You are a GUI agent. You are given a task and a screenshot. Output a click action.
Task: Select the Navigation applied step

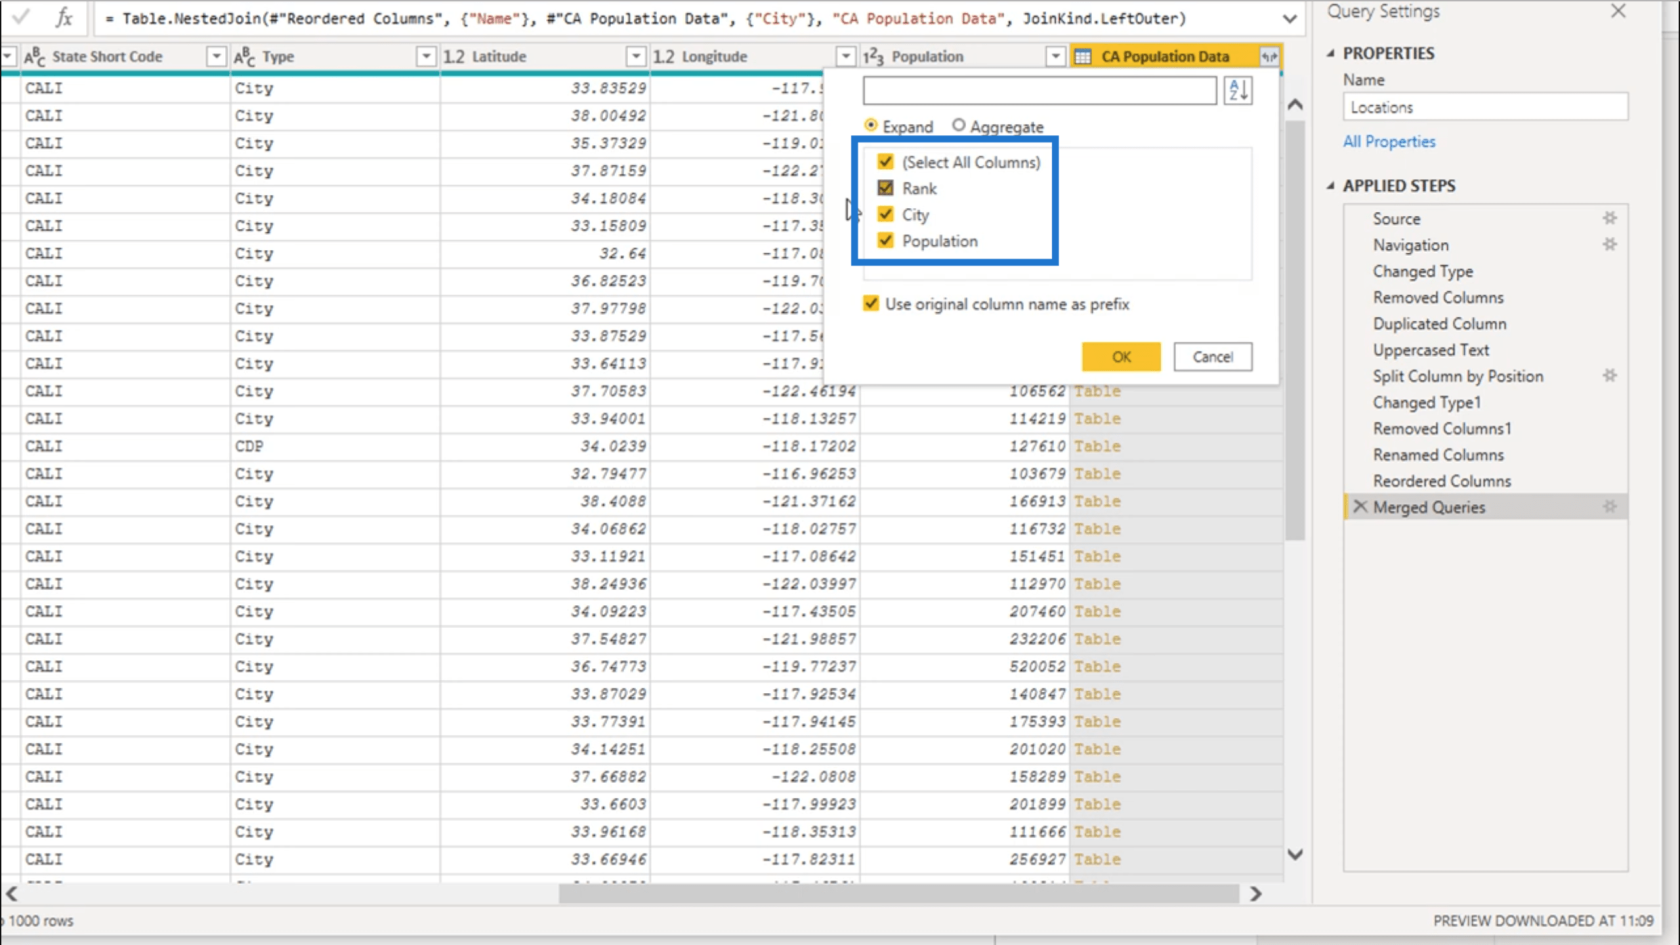tap(1410, 244)
